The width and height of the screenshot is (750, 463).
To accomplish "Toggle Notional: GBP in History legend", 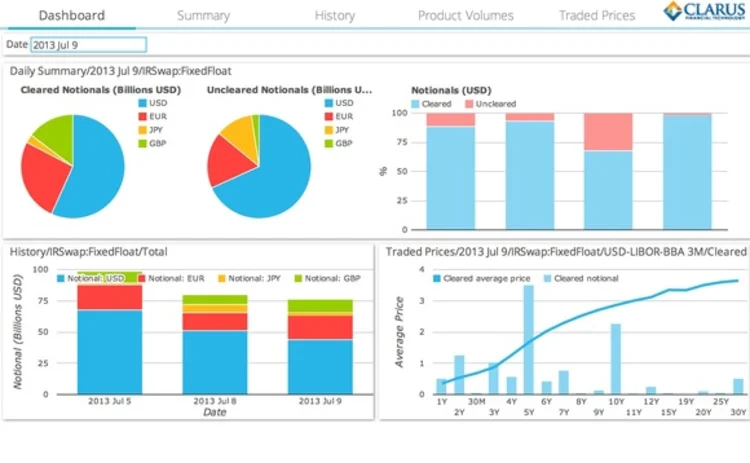I will coord(328,278).
